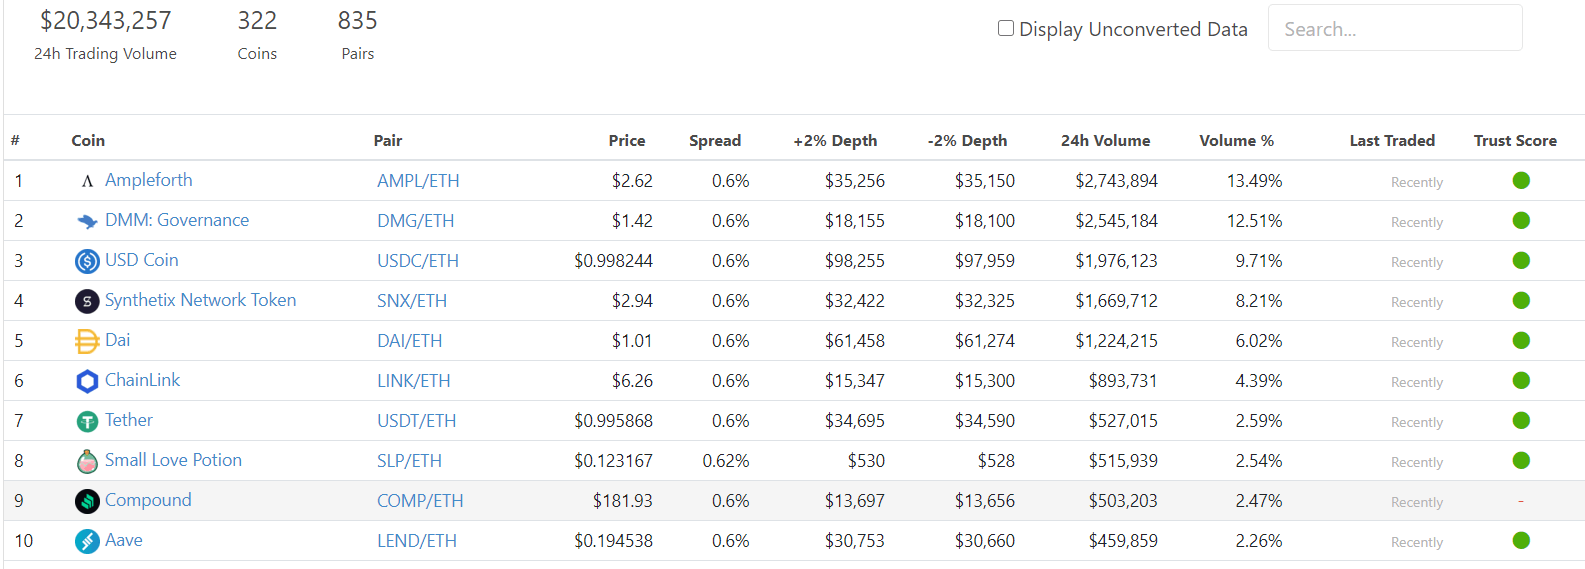
Task: Sort table by 24h Volume column
Action: click(1105, 141)
